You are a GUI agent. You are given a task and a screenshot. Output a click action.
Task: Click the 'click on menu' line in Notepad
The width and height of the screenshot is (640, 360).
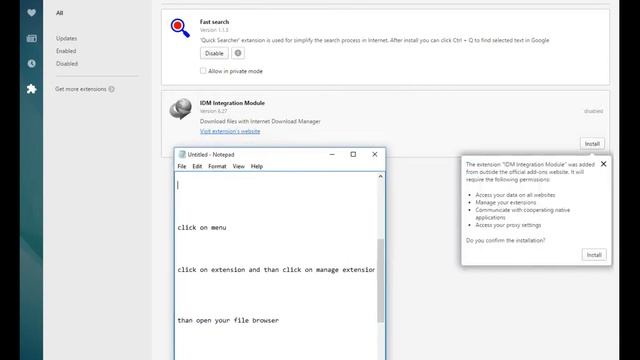click(202, 227)
